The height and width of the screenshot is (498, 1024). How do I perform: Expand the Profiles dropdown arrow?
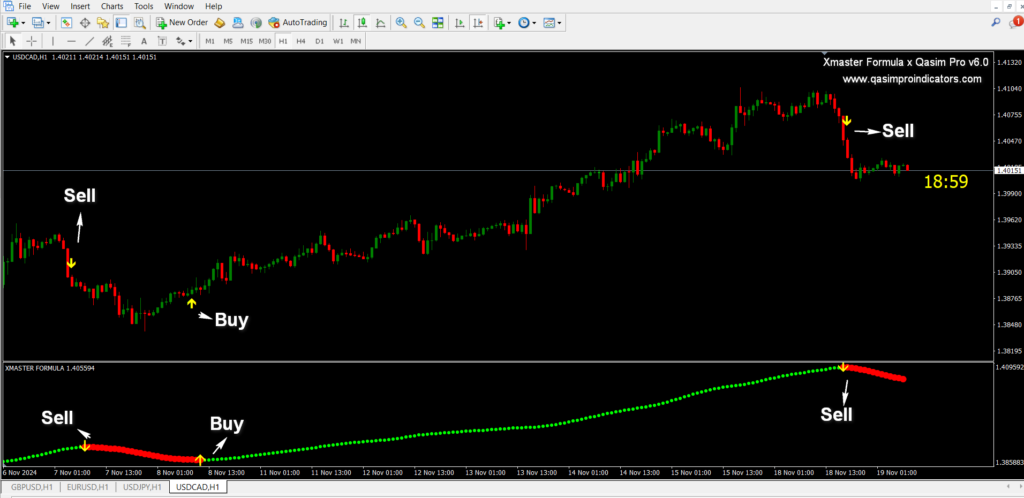pyautogui.click(x=48, y=23)
